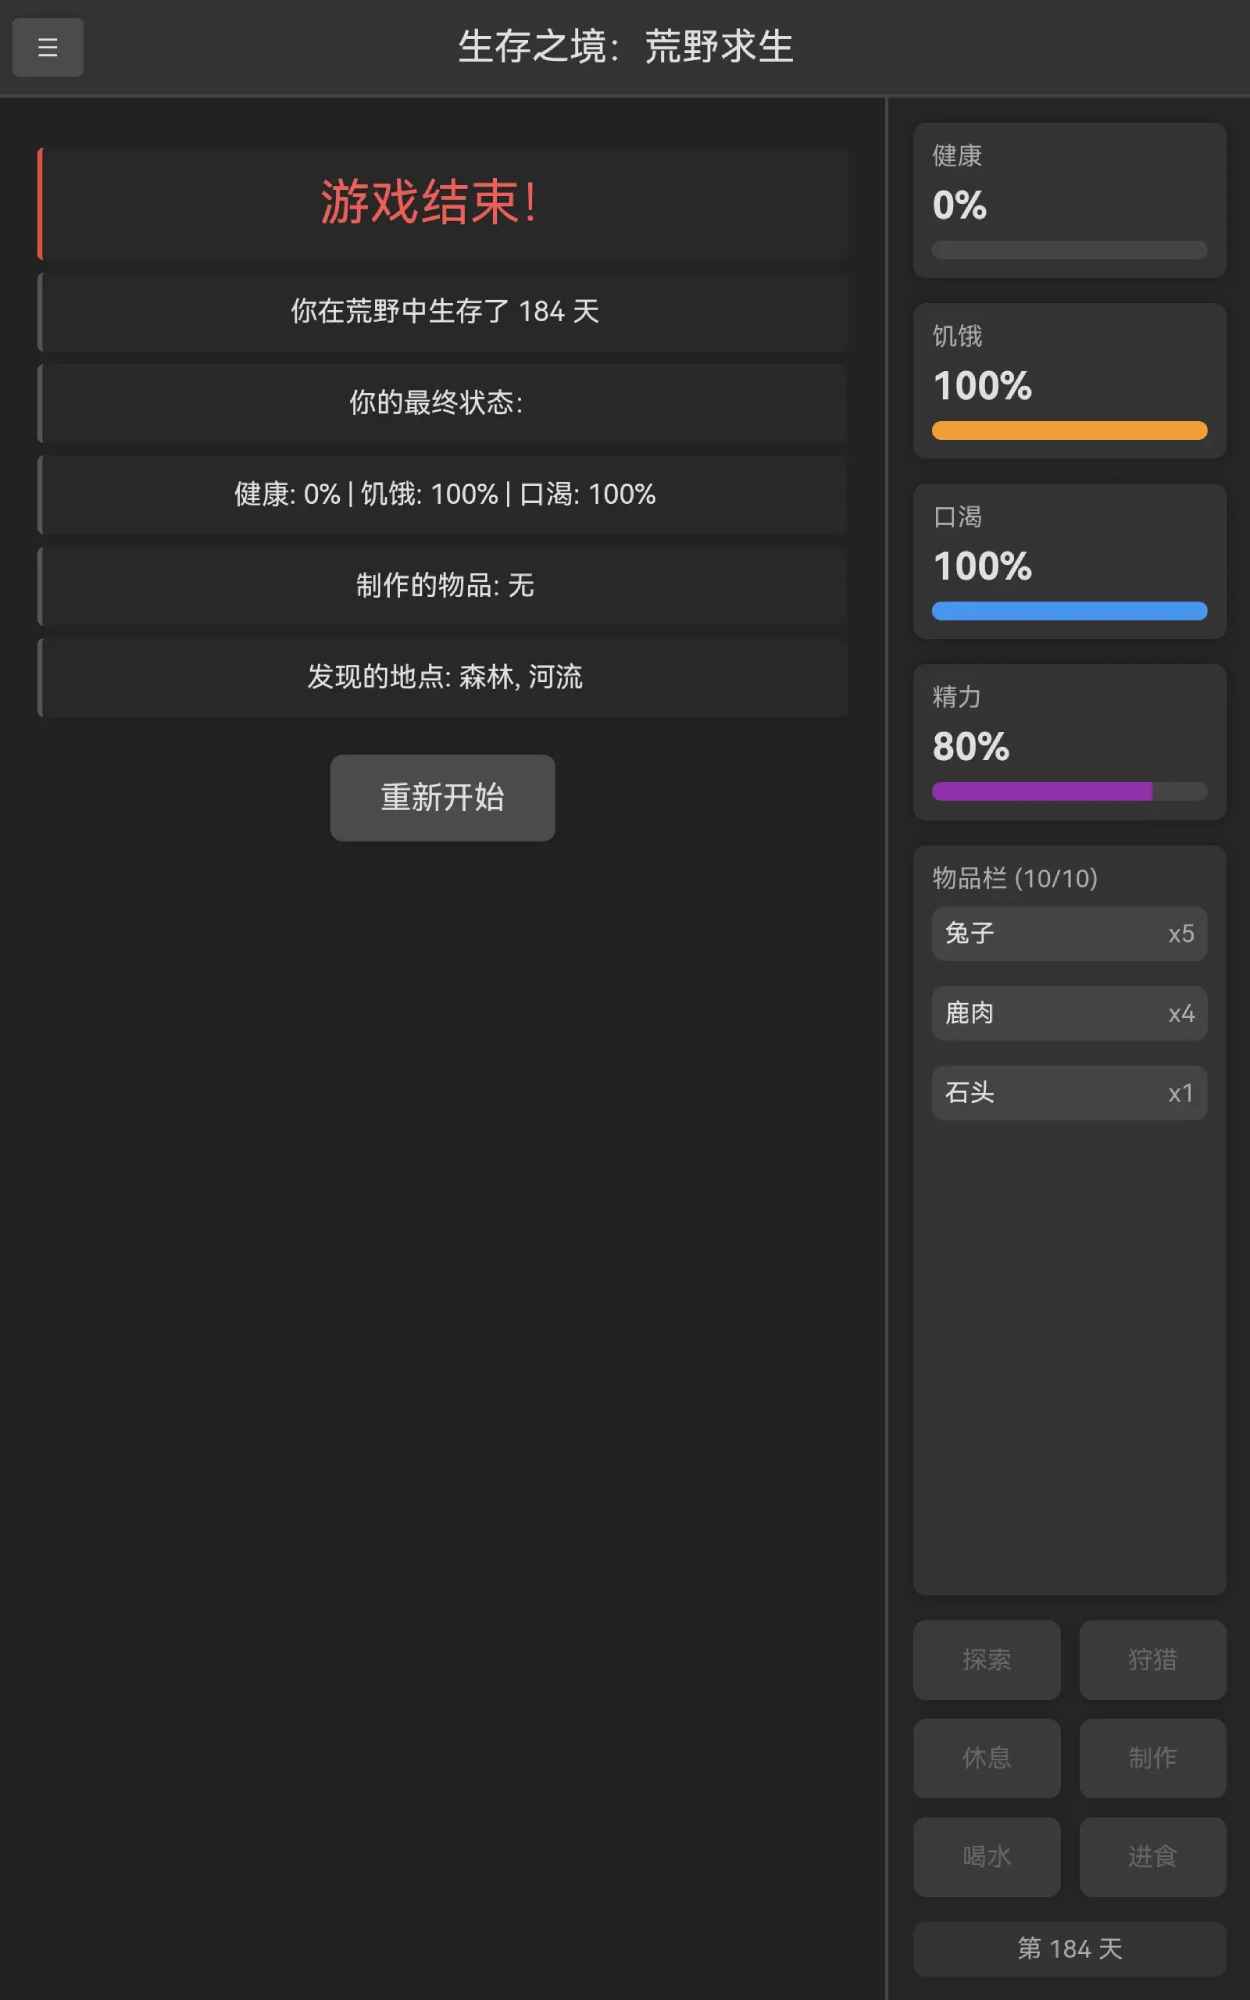Viewport: 1250px width, 2000px height.
Task: Select 兔子 item in inventory
Action: pos(1069,933)
